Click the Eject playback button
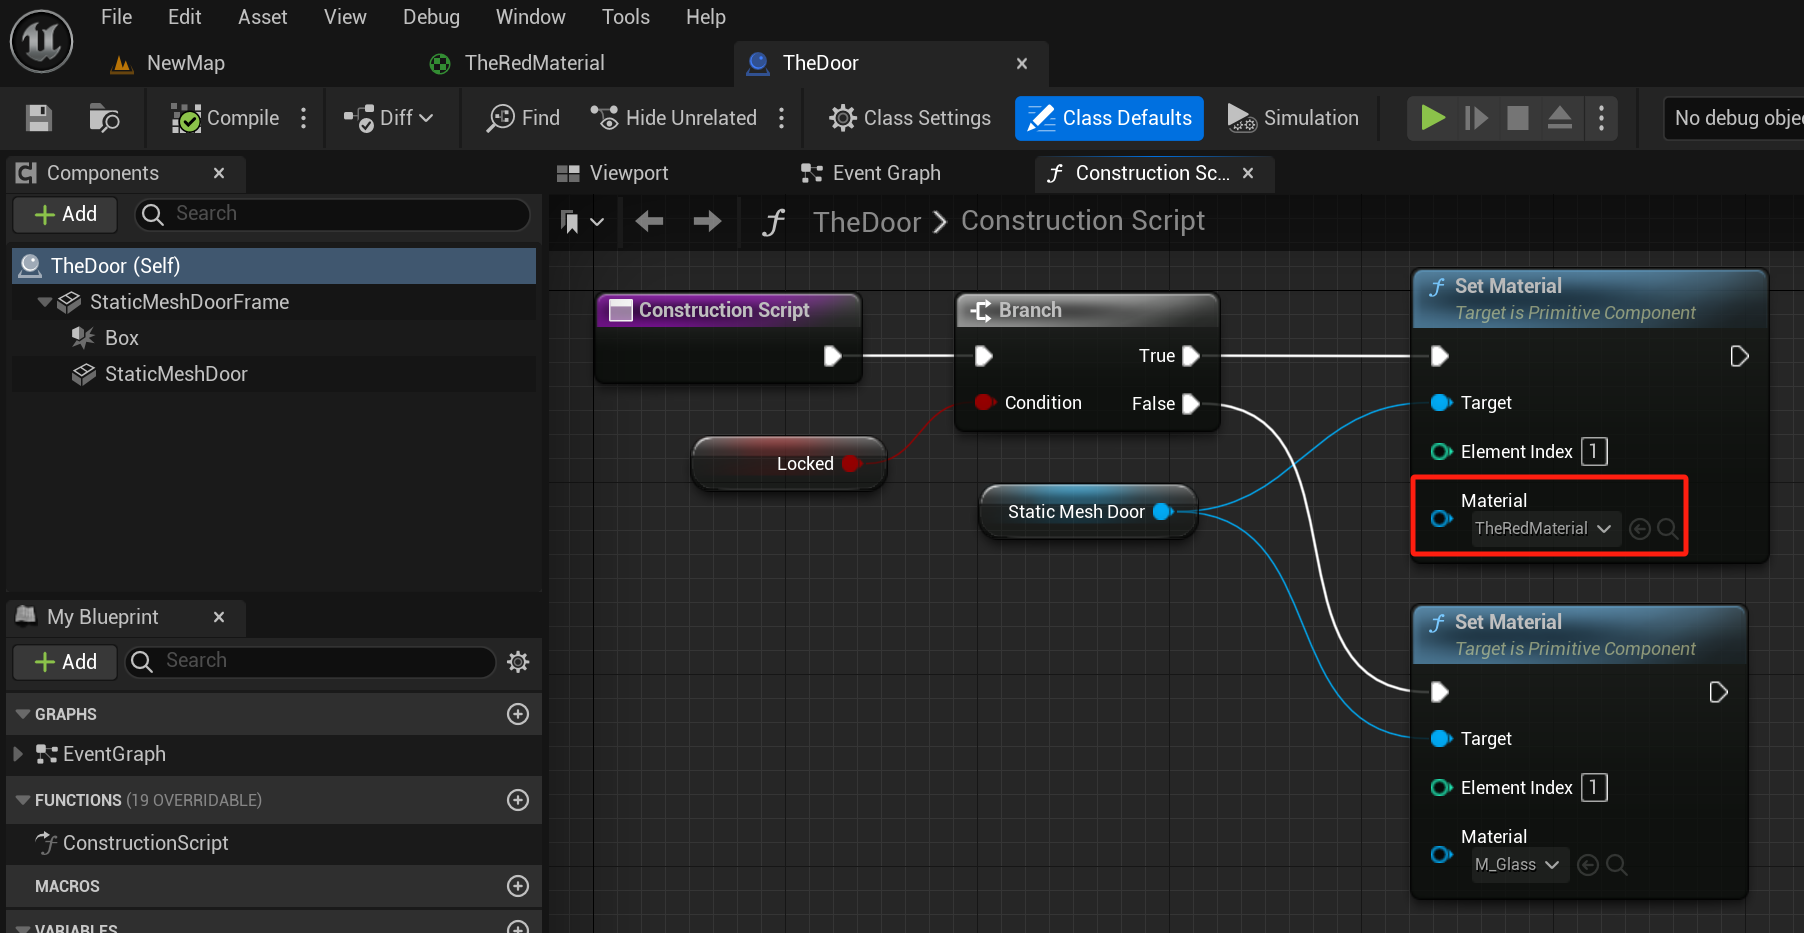This screenshot has height=933, width=1804. (1560, 118)
